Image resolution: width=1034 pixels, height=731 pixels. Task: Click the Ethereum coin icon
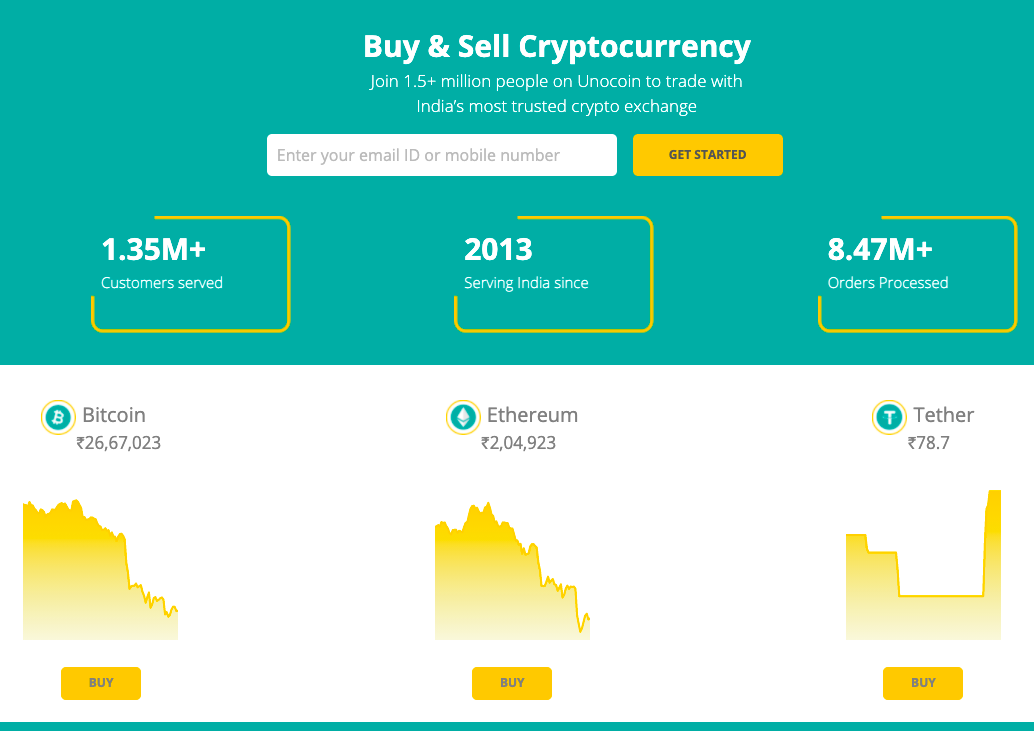click(x=463, y=417)
